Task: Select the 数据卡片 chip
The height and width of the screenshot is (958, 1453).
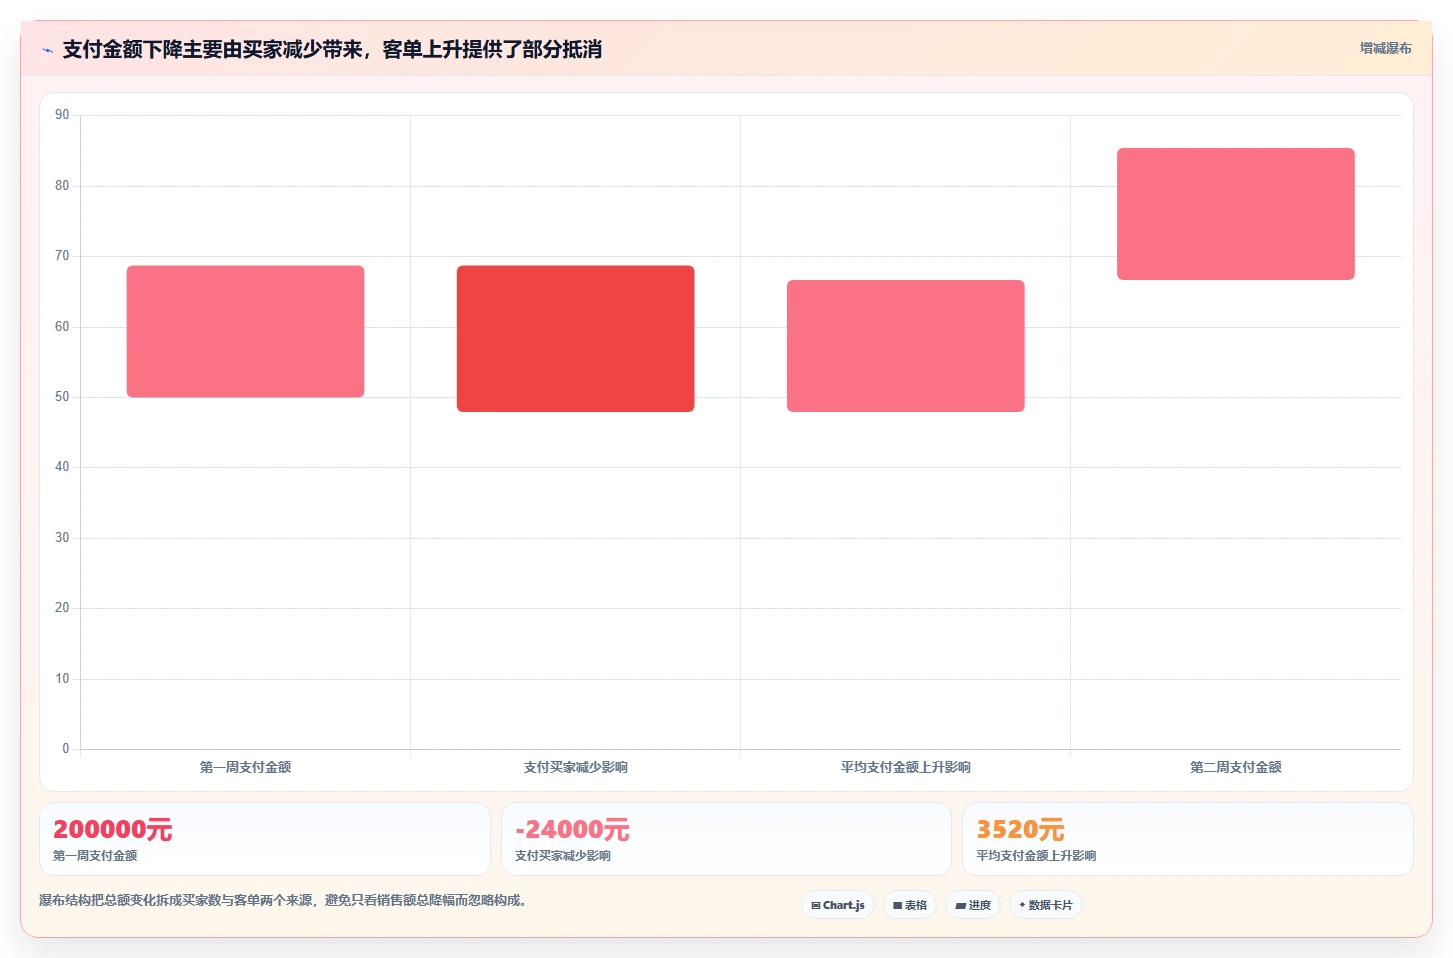Action: [1046, 905]
